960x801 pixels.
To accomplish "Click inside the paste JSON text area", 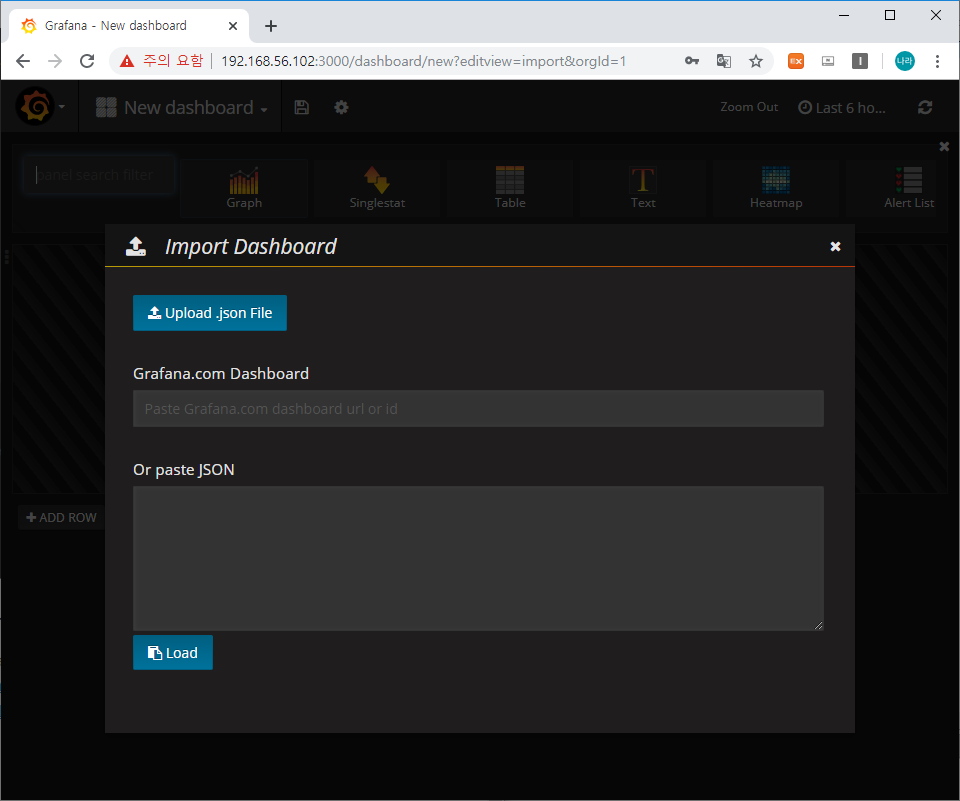I will 478,558.
